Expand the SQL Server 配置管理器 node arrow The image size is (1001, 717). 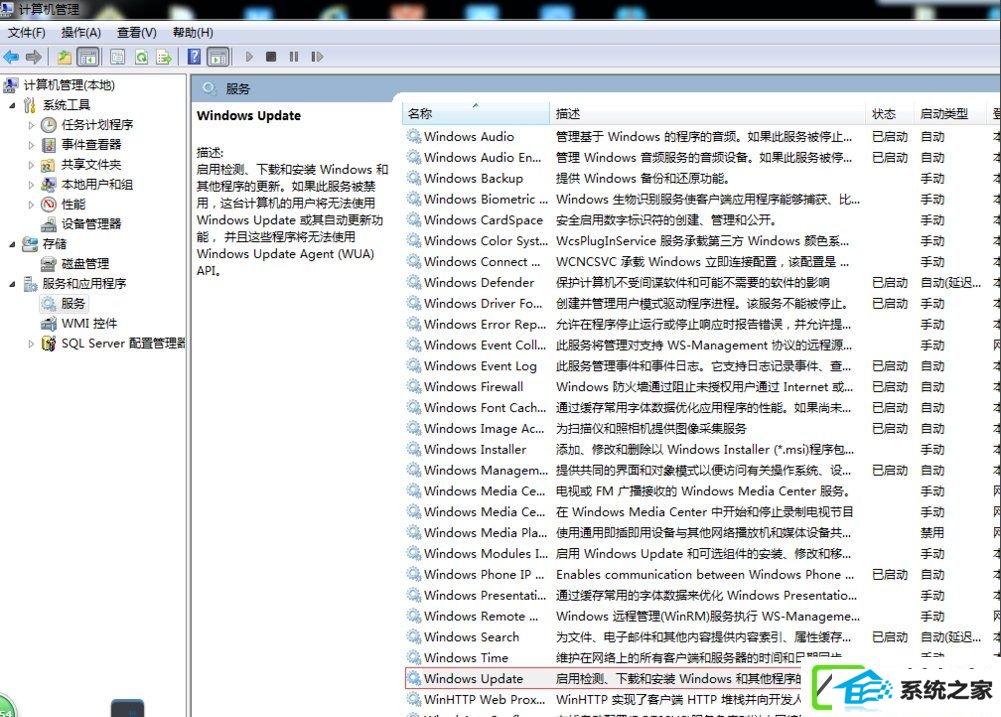point(31,344)
